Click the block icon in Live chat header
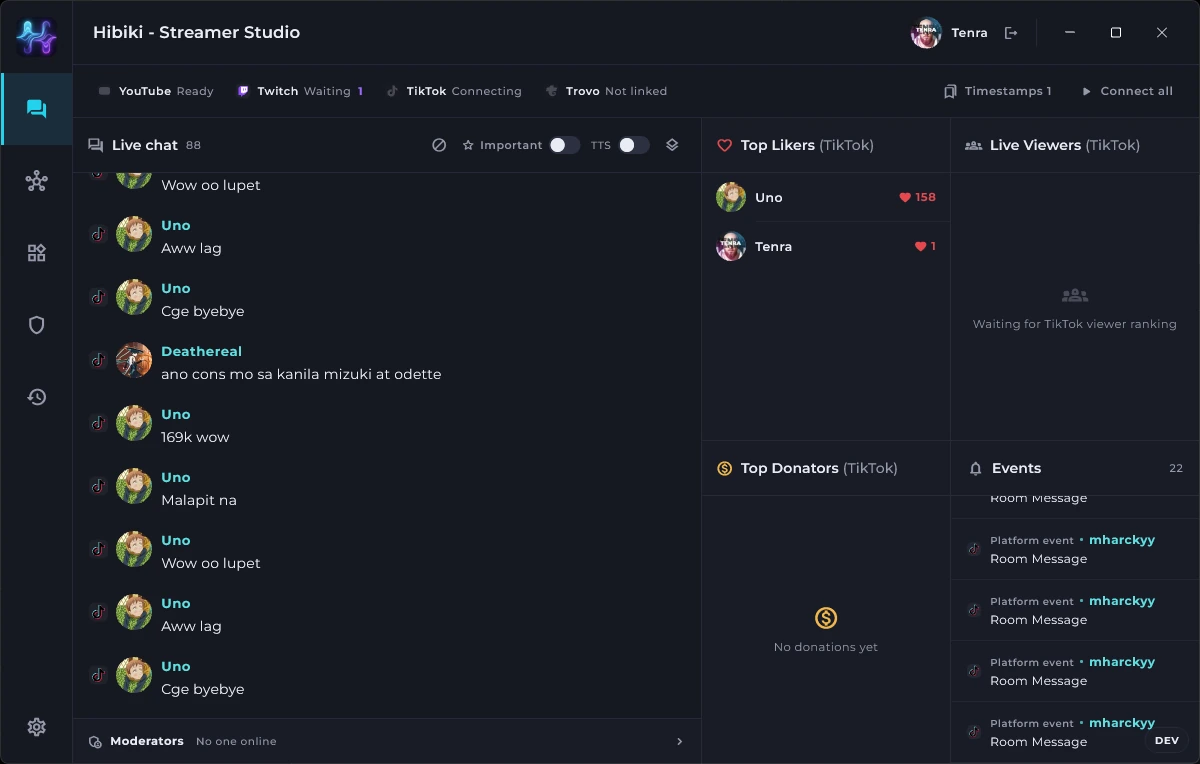 (x=439, y=145)
